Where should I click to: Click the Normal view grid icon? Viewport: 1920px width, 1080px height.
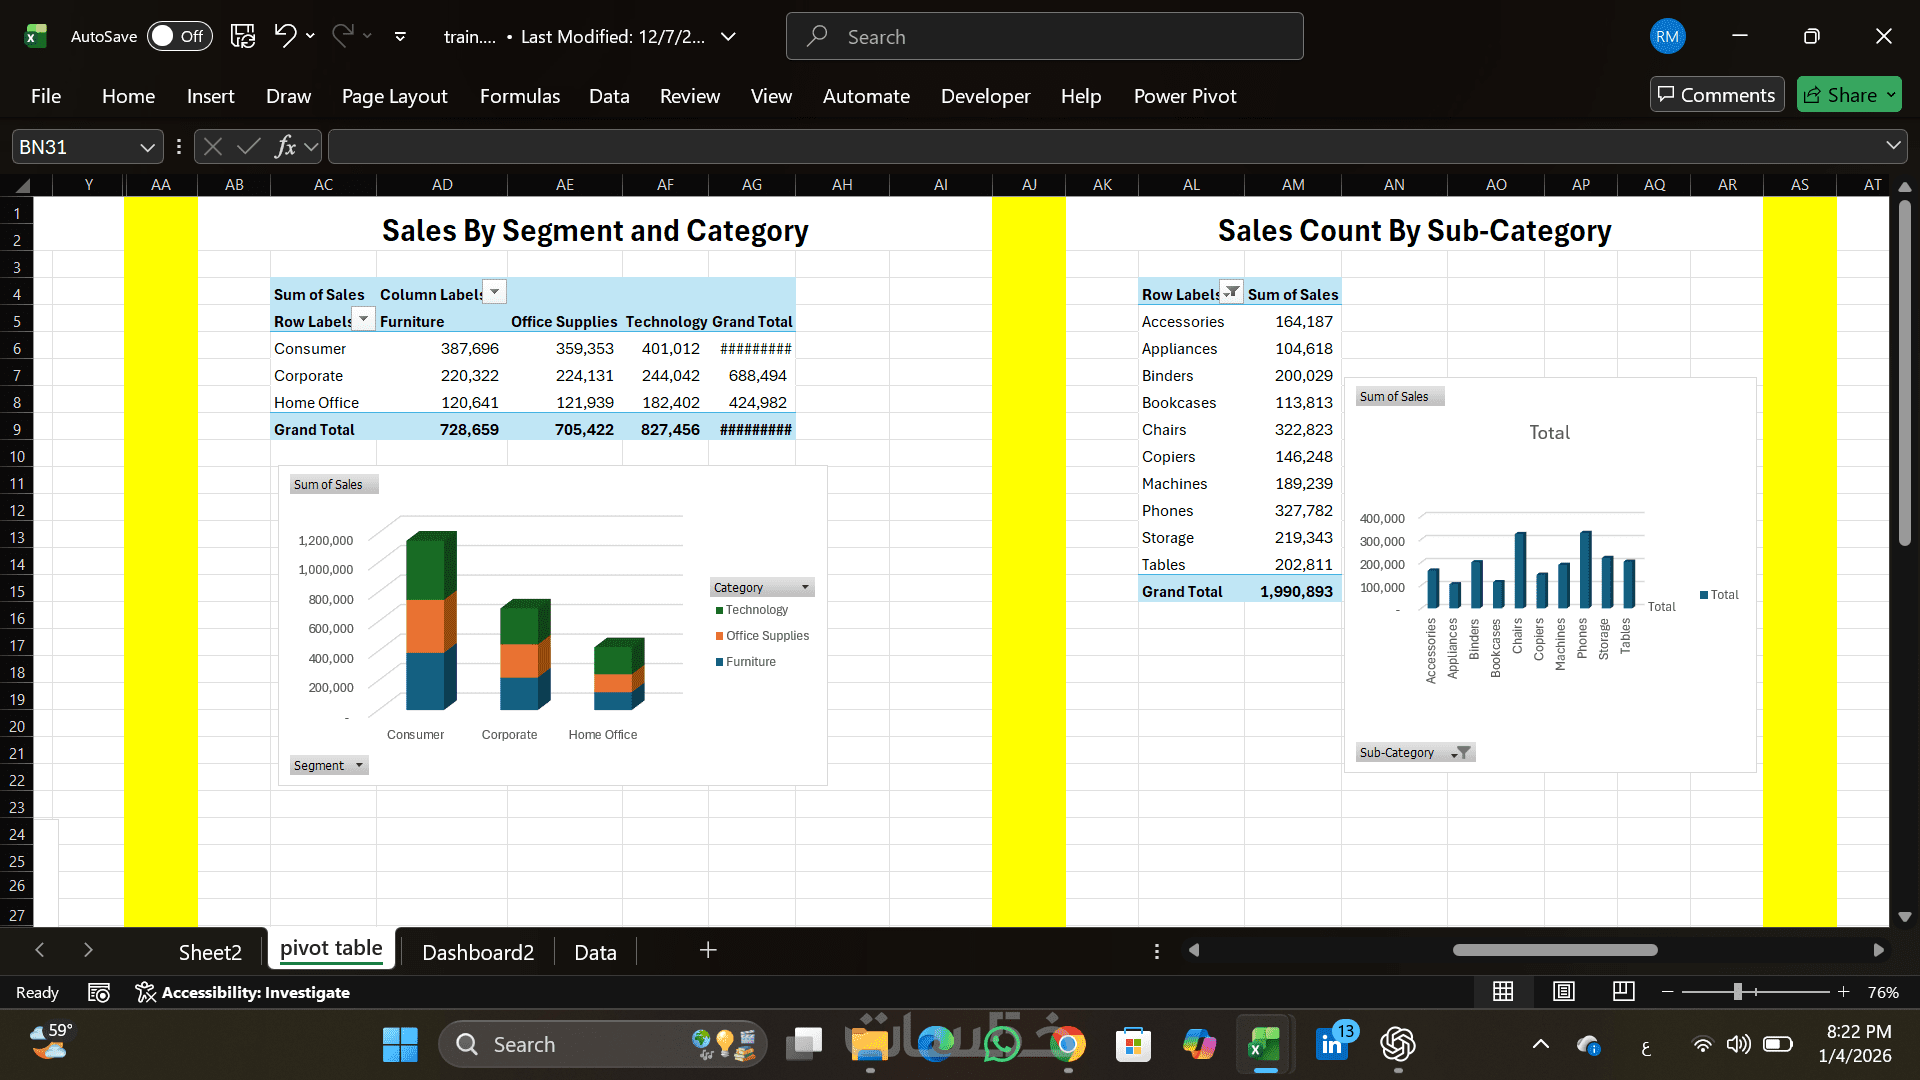(1502, 991)
